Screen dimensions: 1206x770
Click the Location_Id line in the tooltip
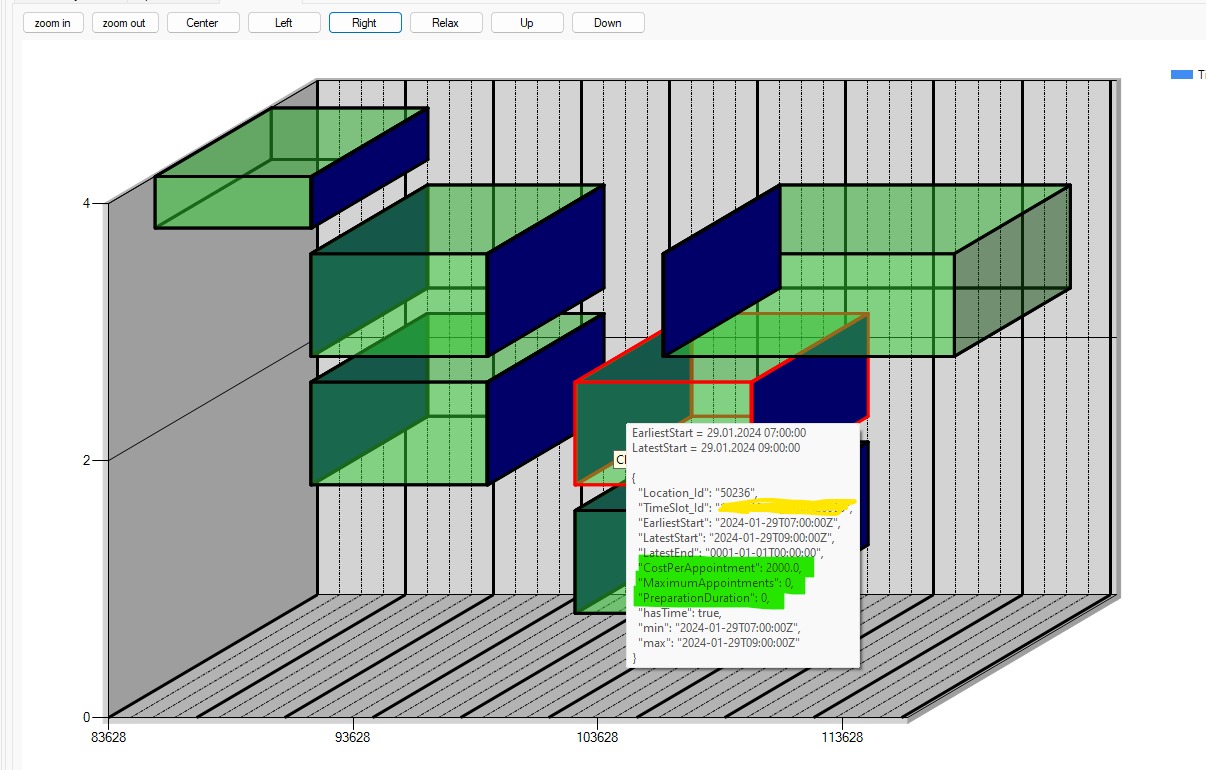click(697, 493)
